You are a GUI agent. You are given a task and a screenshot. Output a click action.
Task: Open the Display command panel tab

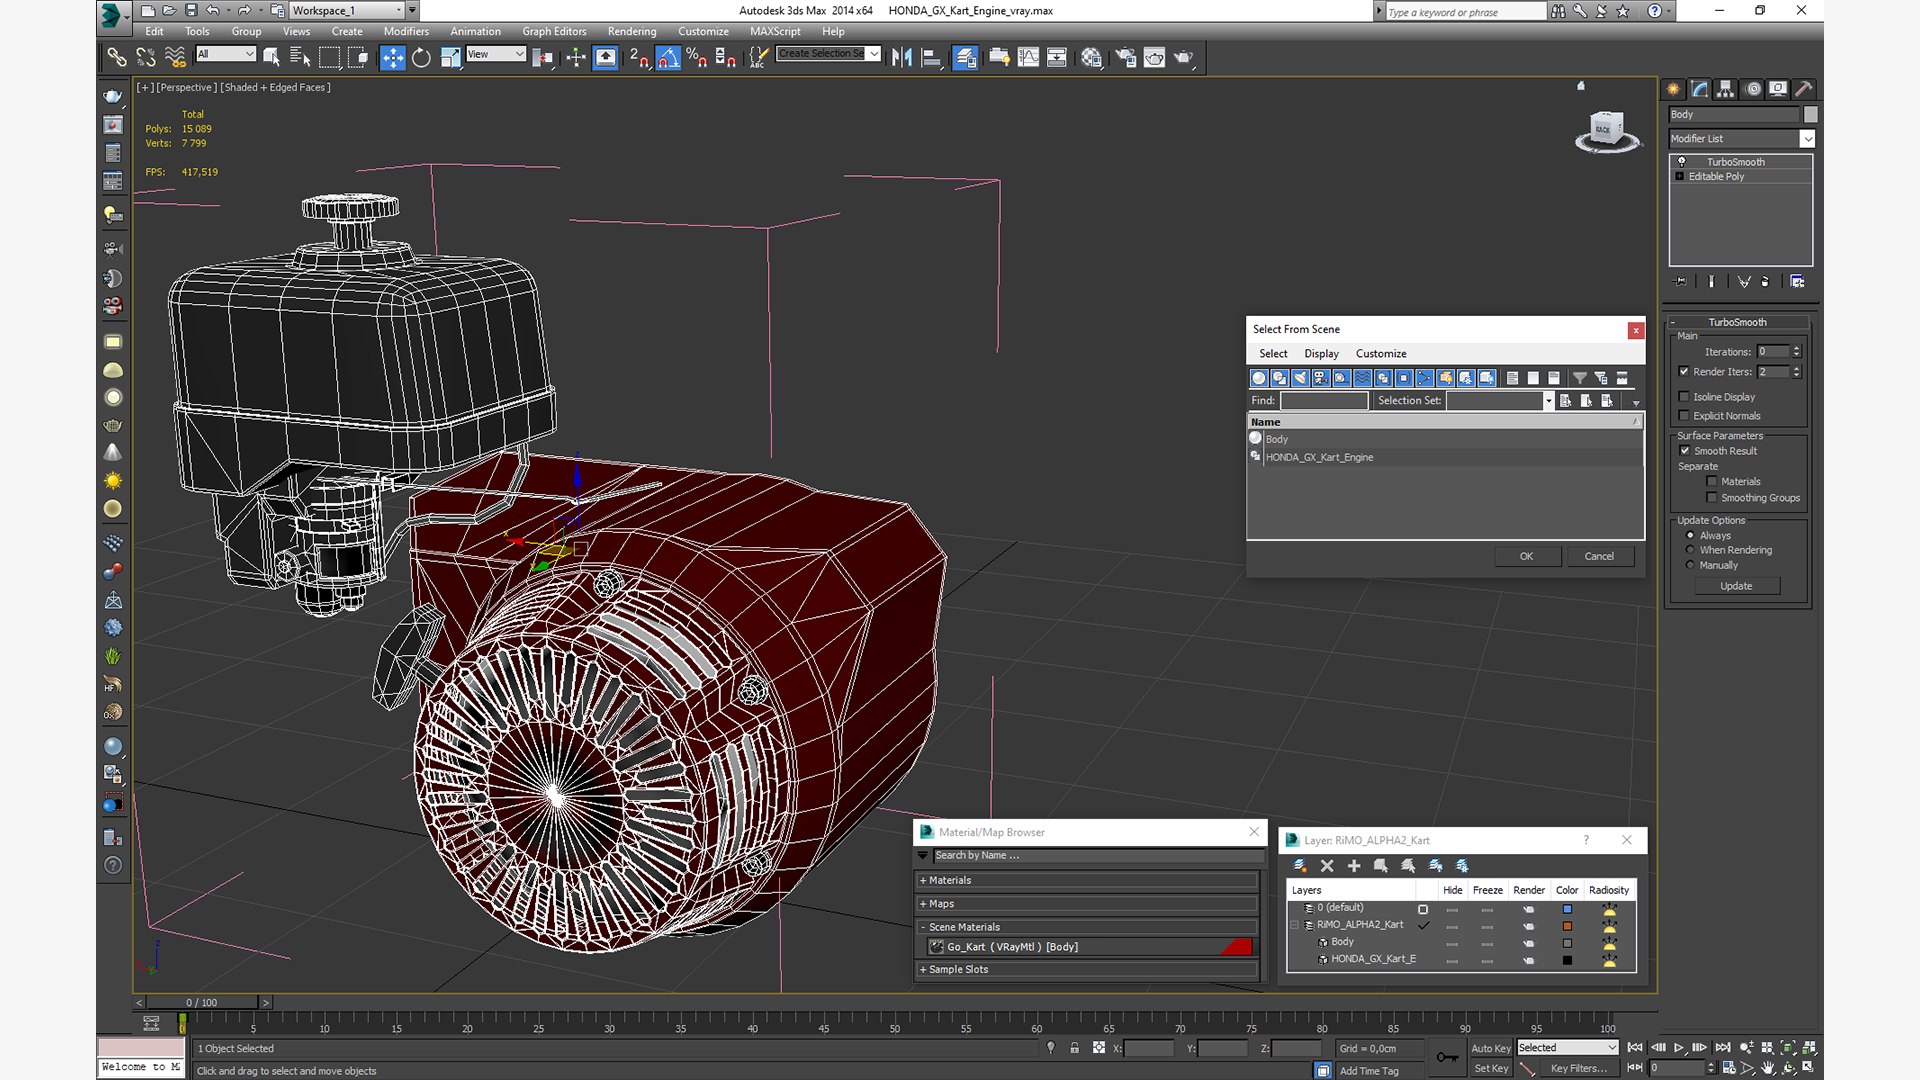pos(1777,89)
